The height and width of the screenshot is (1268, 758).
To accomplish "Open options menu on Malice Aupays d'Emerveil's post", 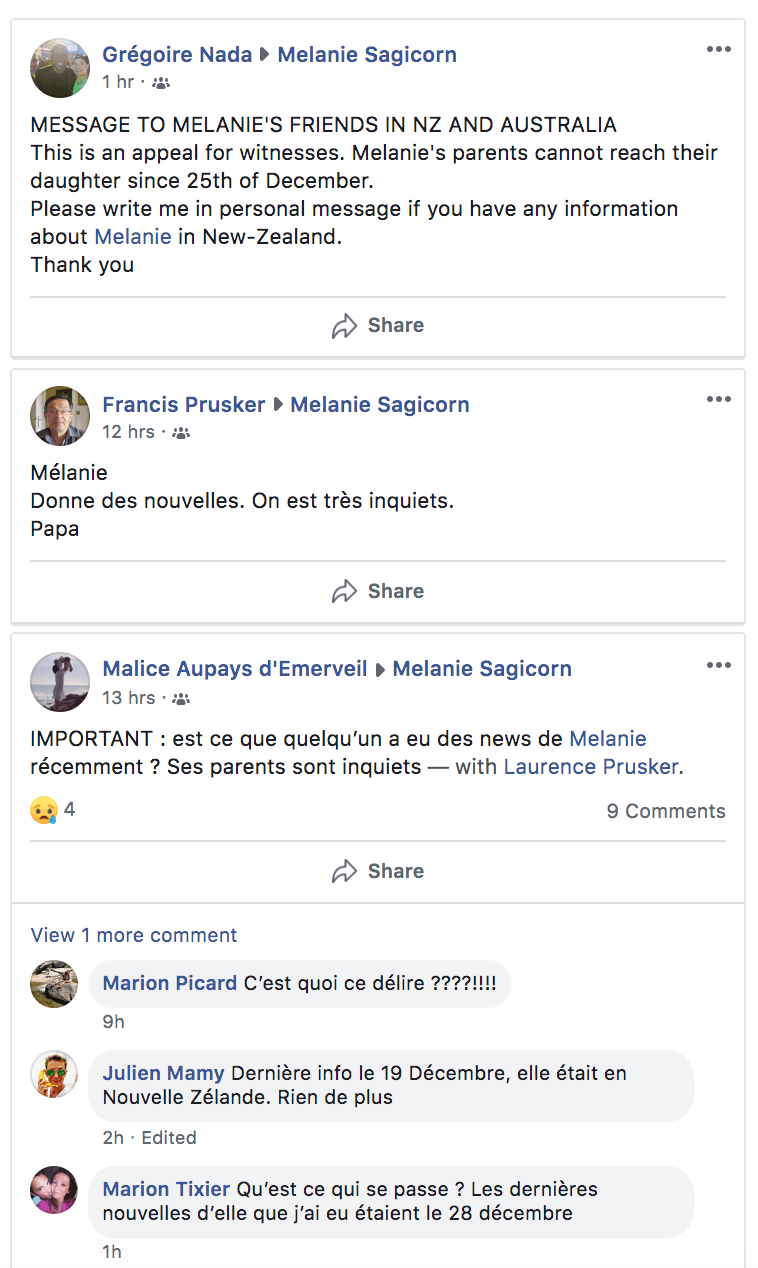I will 719,665.
